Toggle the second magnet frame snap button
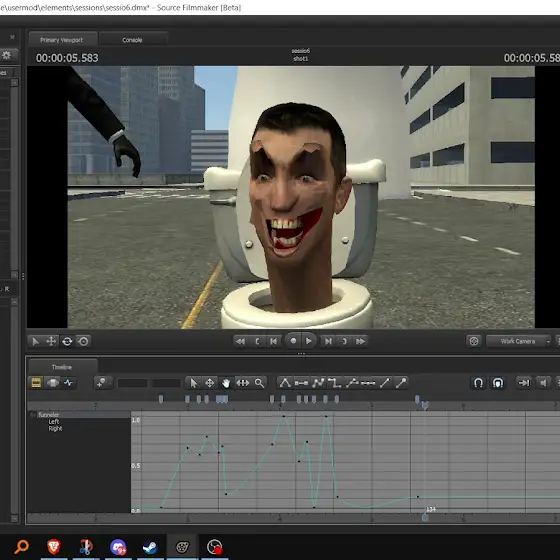The height and width of the screenshot is (560, 560). point(498,383)
